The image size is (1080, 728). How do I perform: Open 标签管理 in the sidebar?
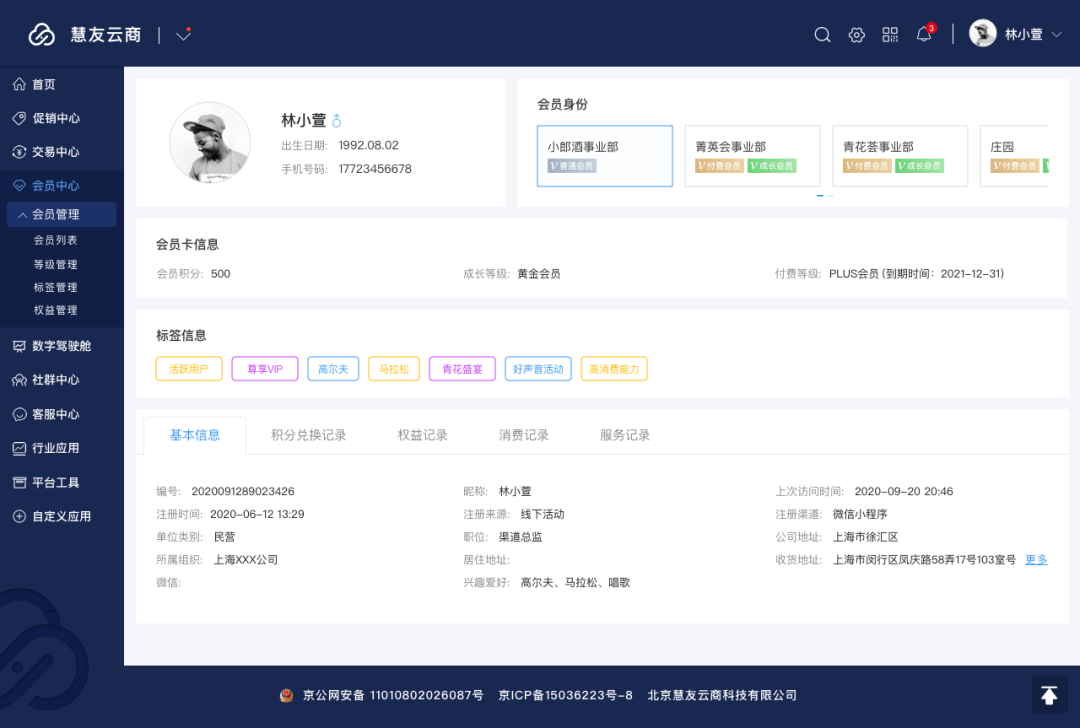[56, 287]
